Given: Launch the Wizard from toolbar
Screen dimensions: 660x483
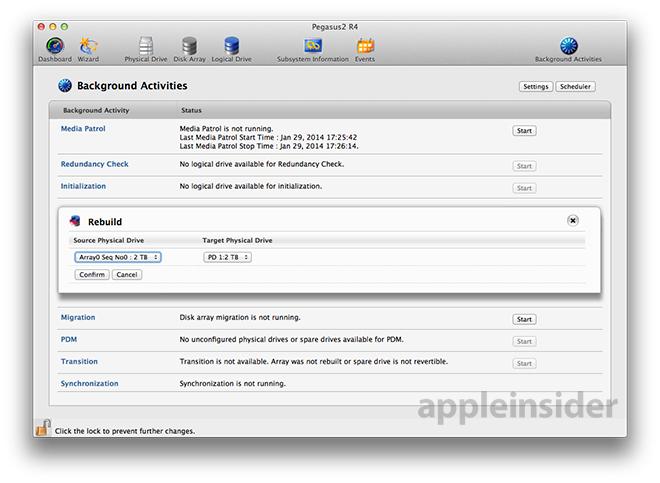Looking at the screenshot, I should pyautogui.click(x=88, y=50).
